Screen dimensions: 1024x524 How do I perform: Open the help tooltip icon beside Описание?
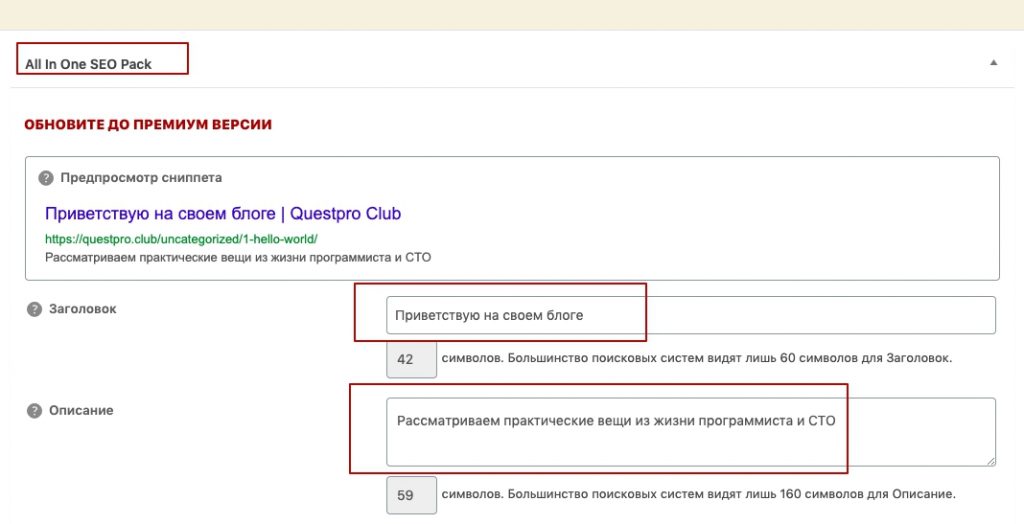[34, 411]
